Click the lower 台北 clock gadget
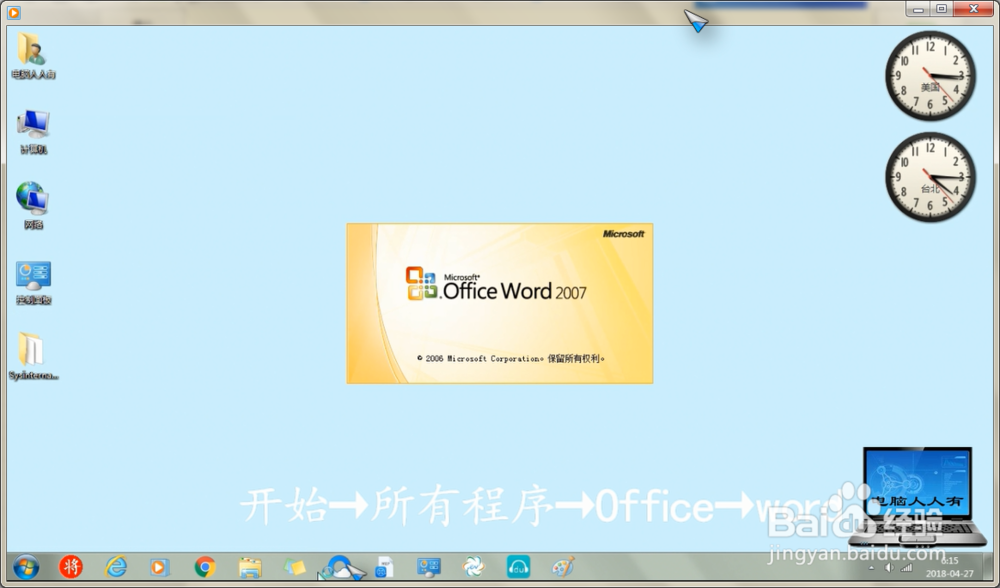The height and width of the screenshot is (588, 1000). (x=930, y=177)
